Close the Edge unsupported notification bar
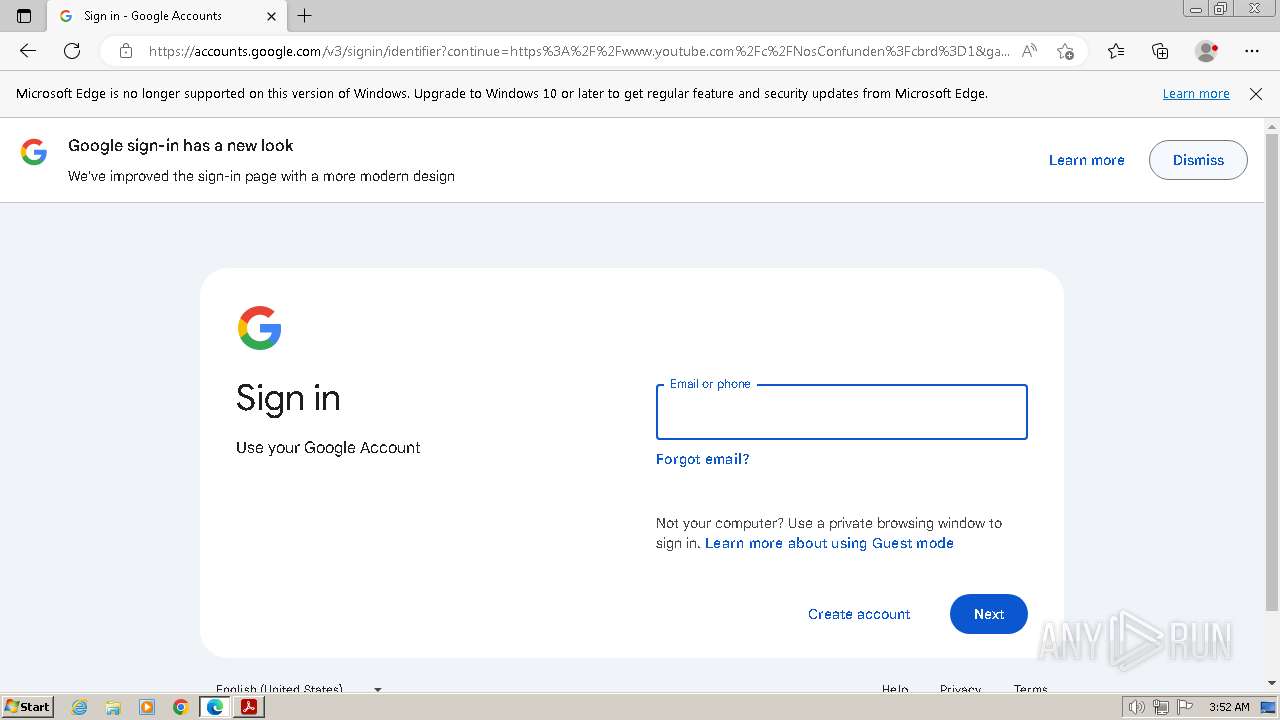Image resolution: width=1280 pixels, height=720 pixels. (1256, 94)
